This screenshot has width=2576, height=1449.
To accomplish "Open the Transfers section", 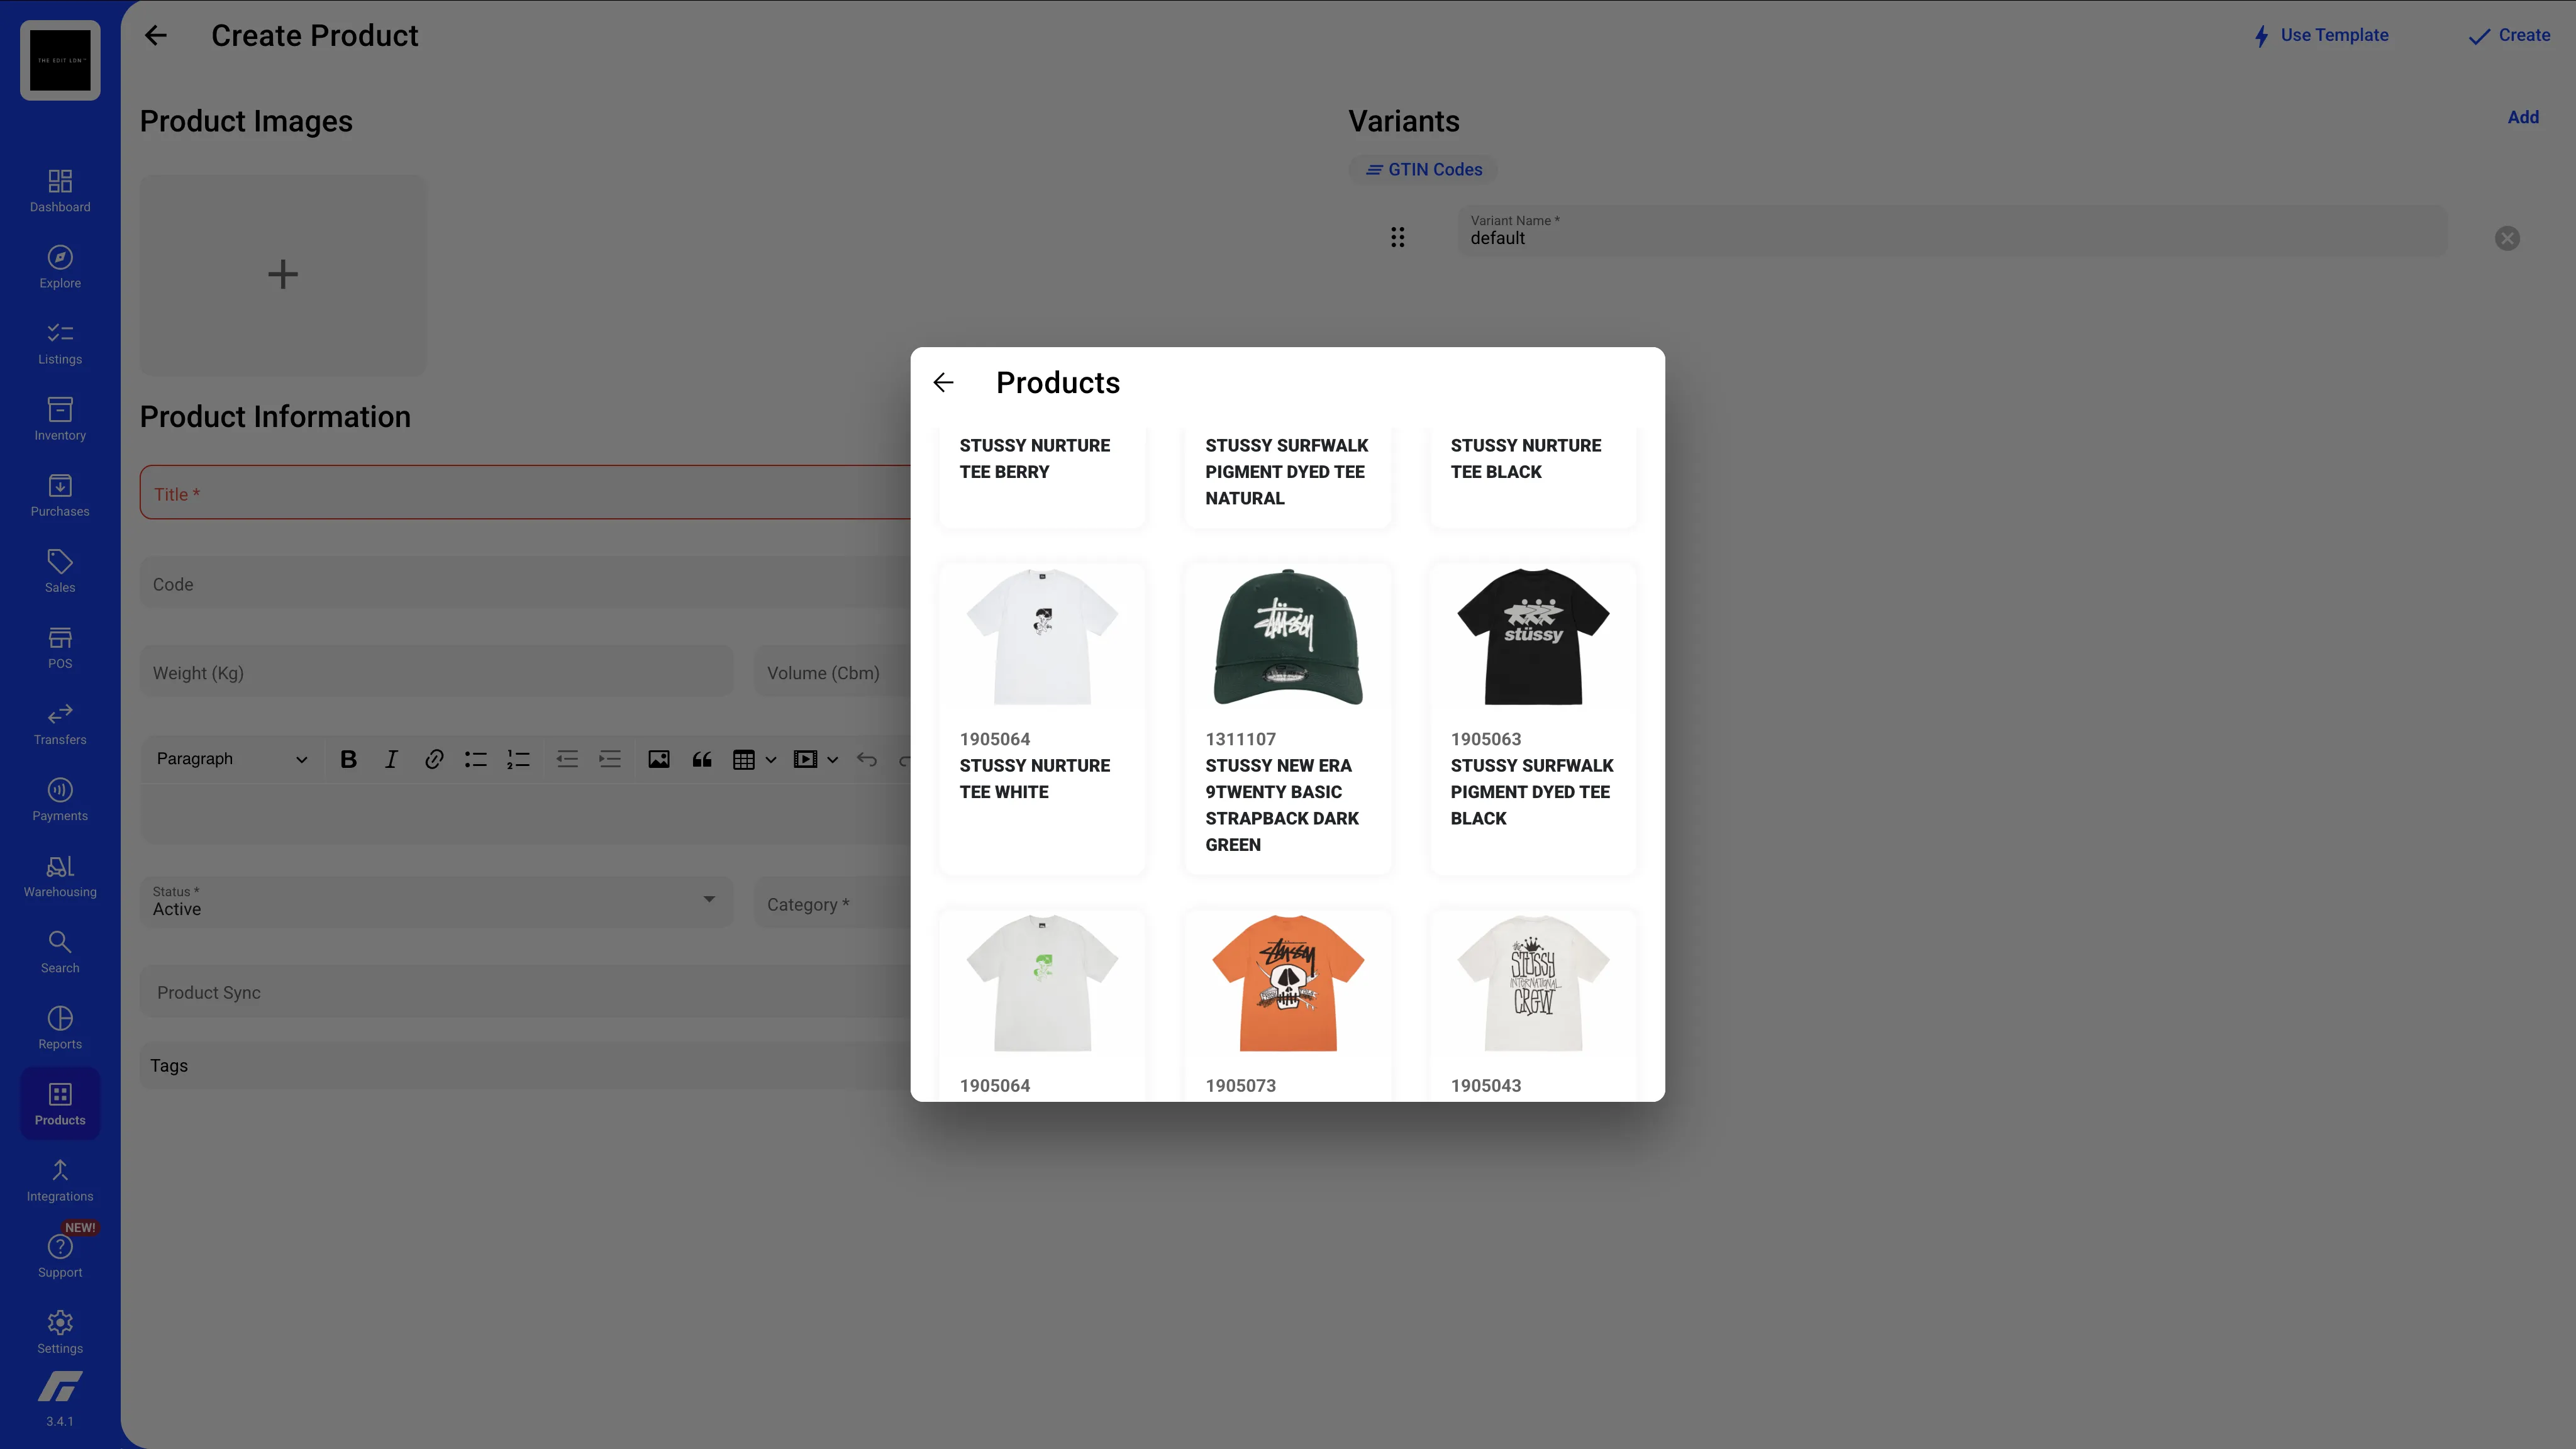I will click(59, 722).
